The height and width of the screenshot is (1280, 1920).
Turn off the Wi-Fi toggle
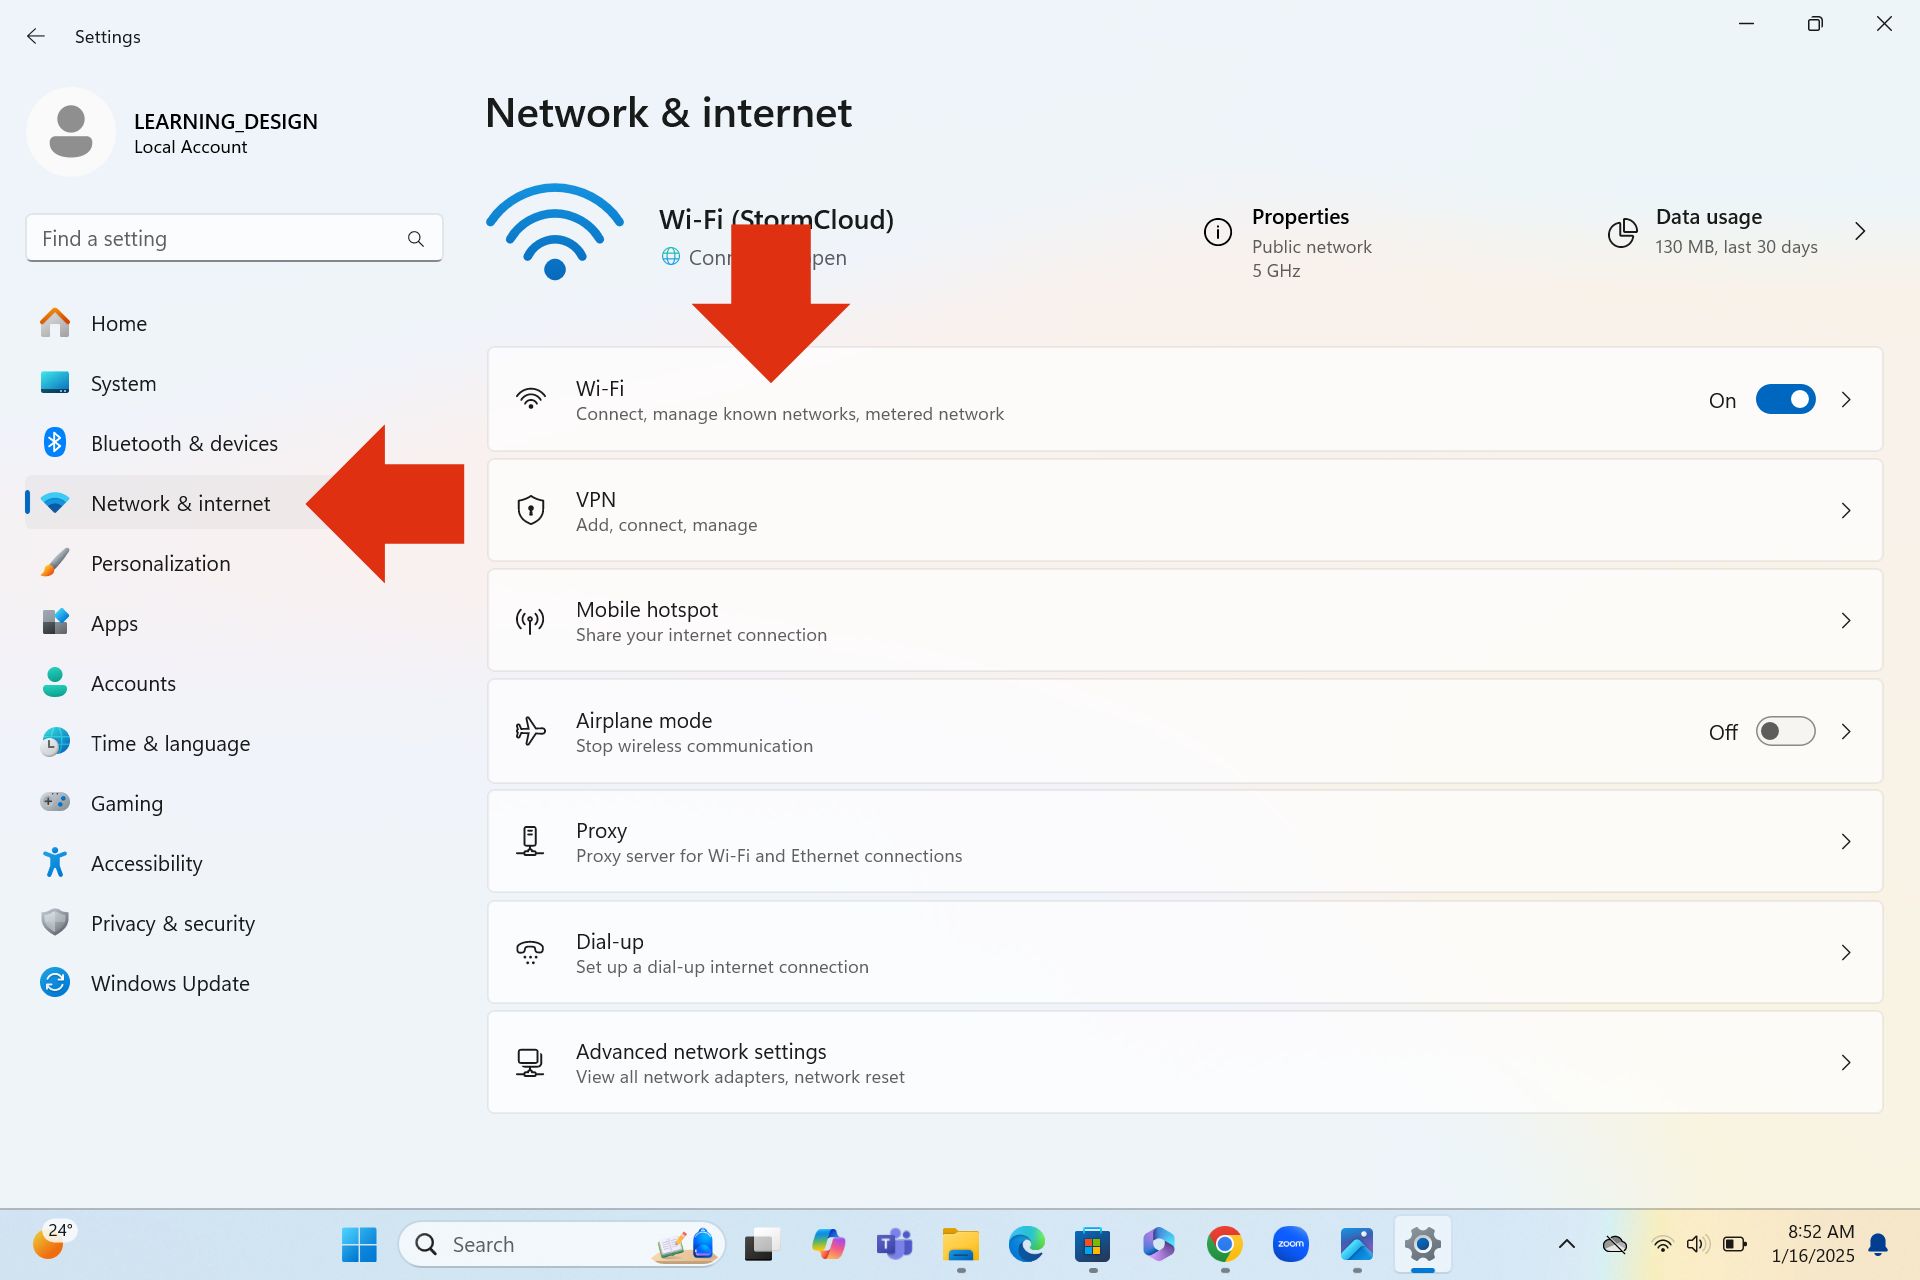click(x=1785, y=400)
